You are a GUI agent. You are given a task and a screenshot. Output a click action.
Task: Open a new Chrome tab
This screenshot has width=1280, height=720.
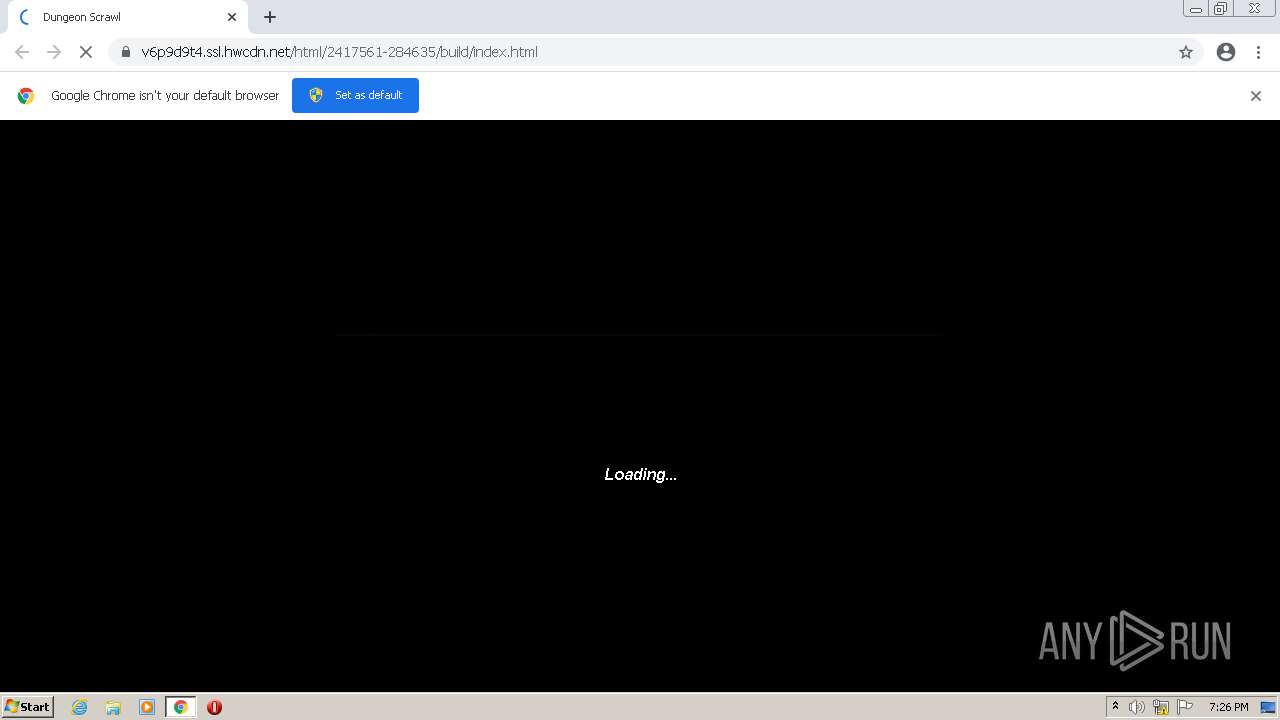pyautogui.click(x=270, y=17)
